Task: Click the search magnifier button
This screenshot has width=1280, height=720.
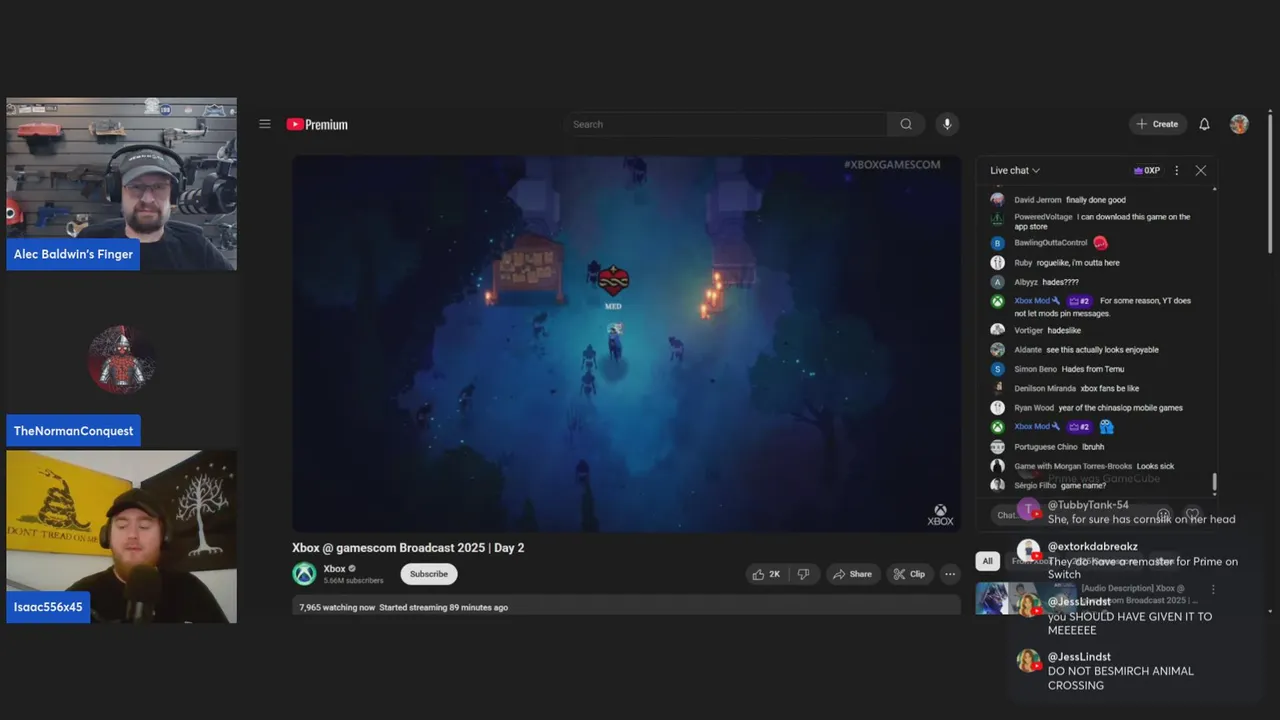Action: pyautogui.click(x=906, y=124)
